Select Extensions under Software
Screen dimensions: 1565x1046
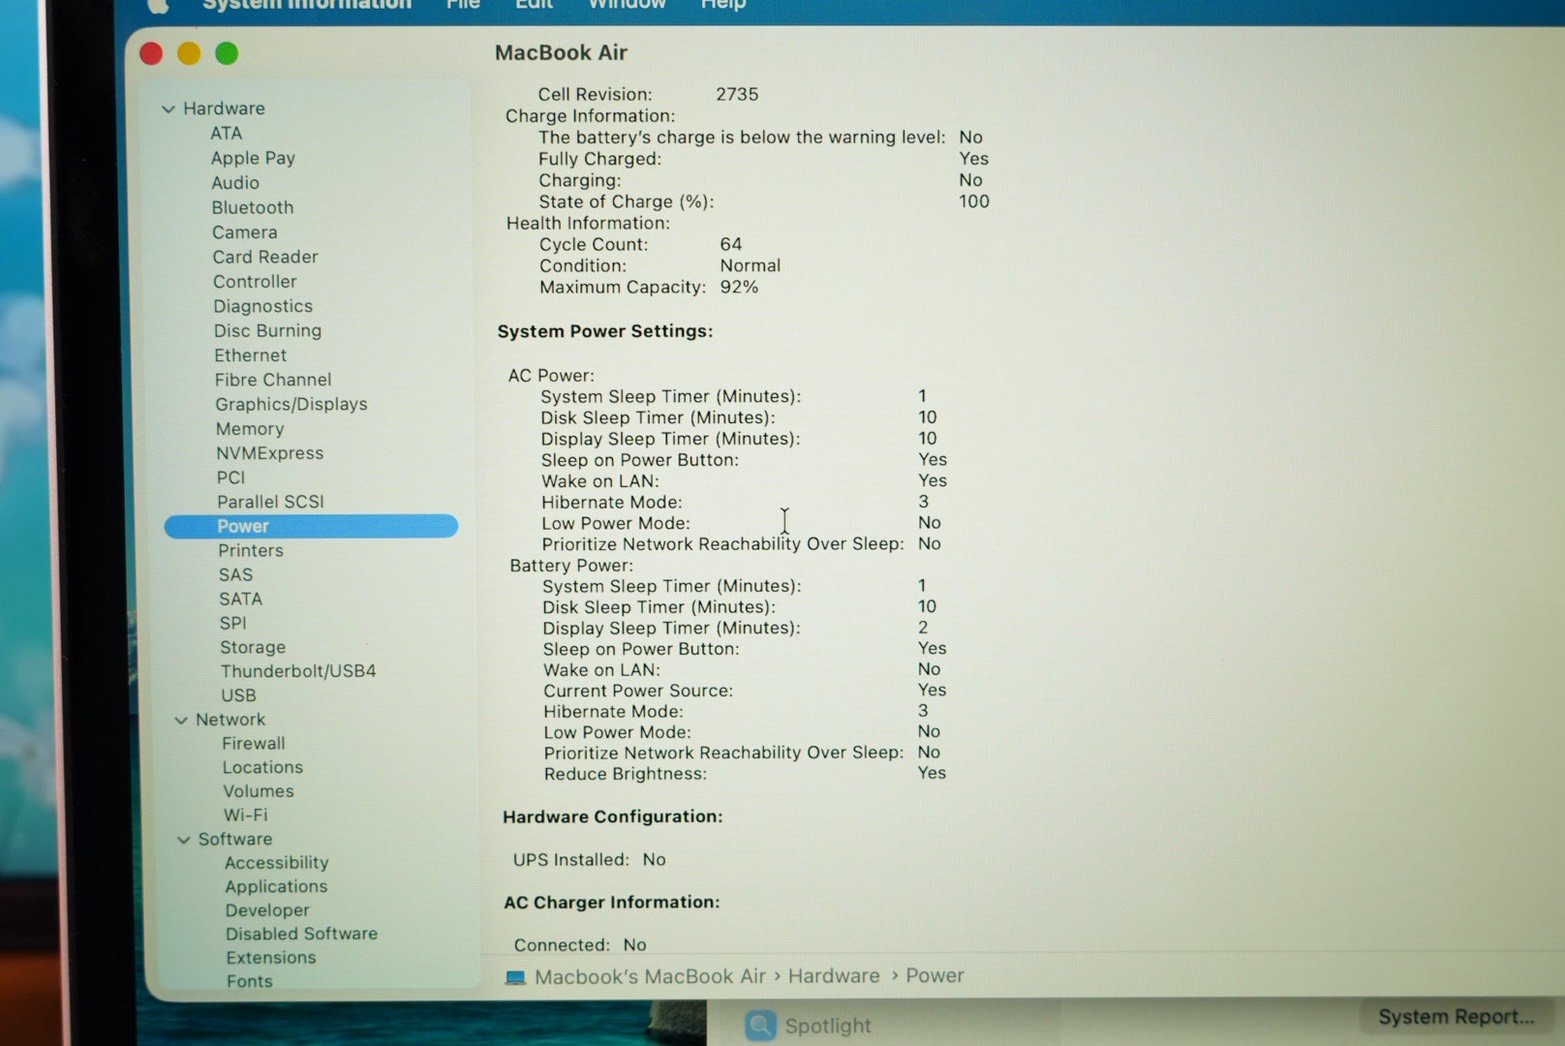[270, 958]
